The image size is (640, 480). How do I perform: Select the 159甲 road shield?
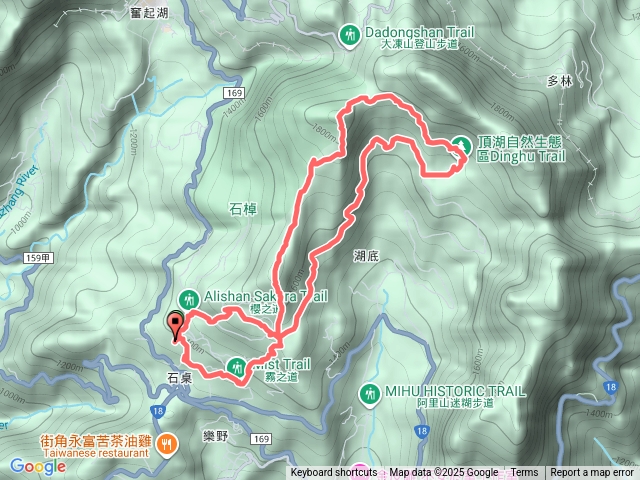pos(38,258)
